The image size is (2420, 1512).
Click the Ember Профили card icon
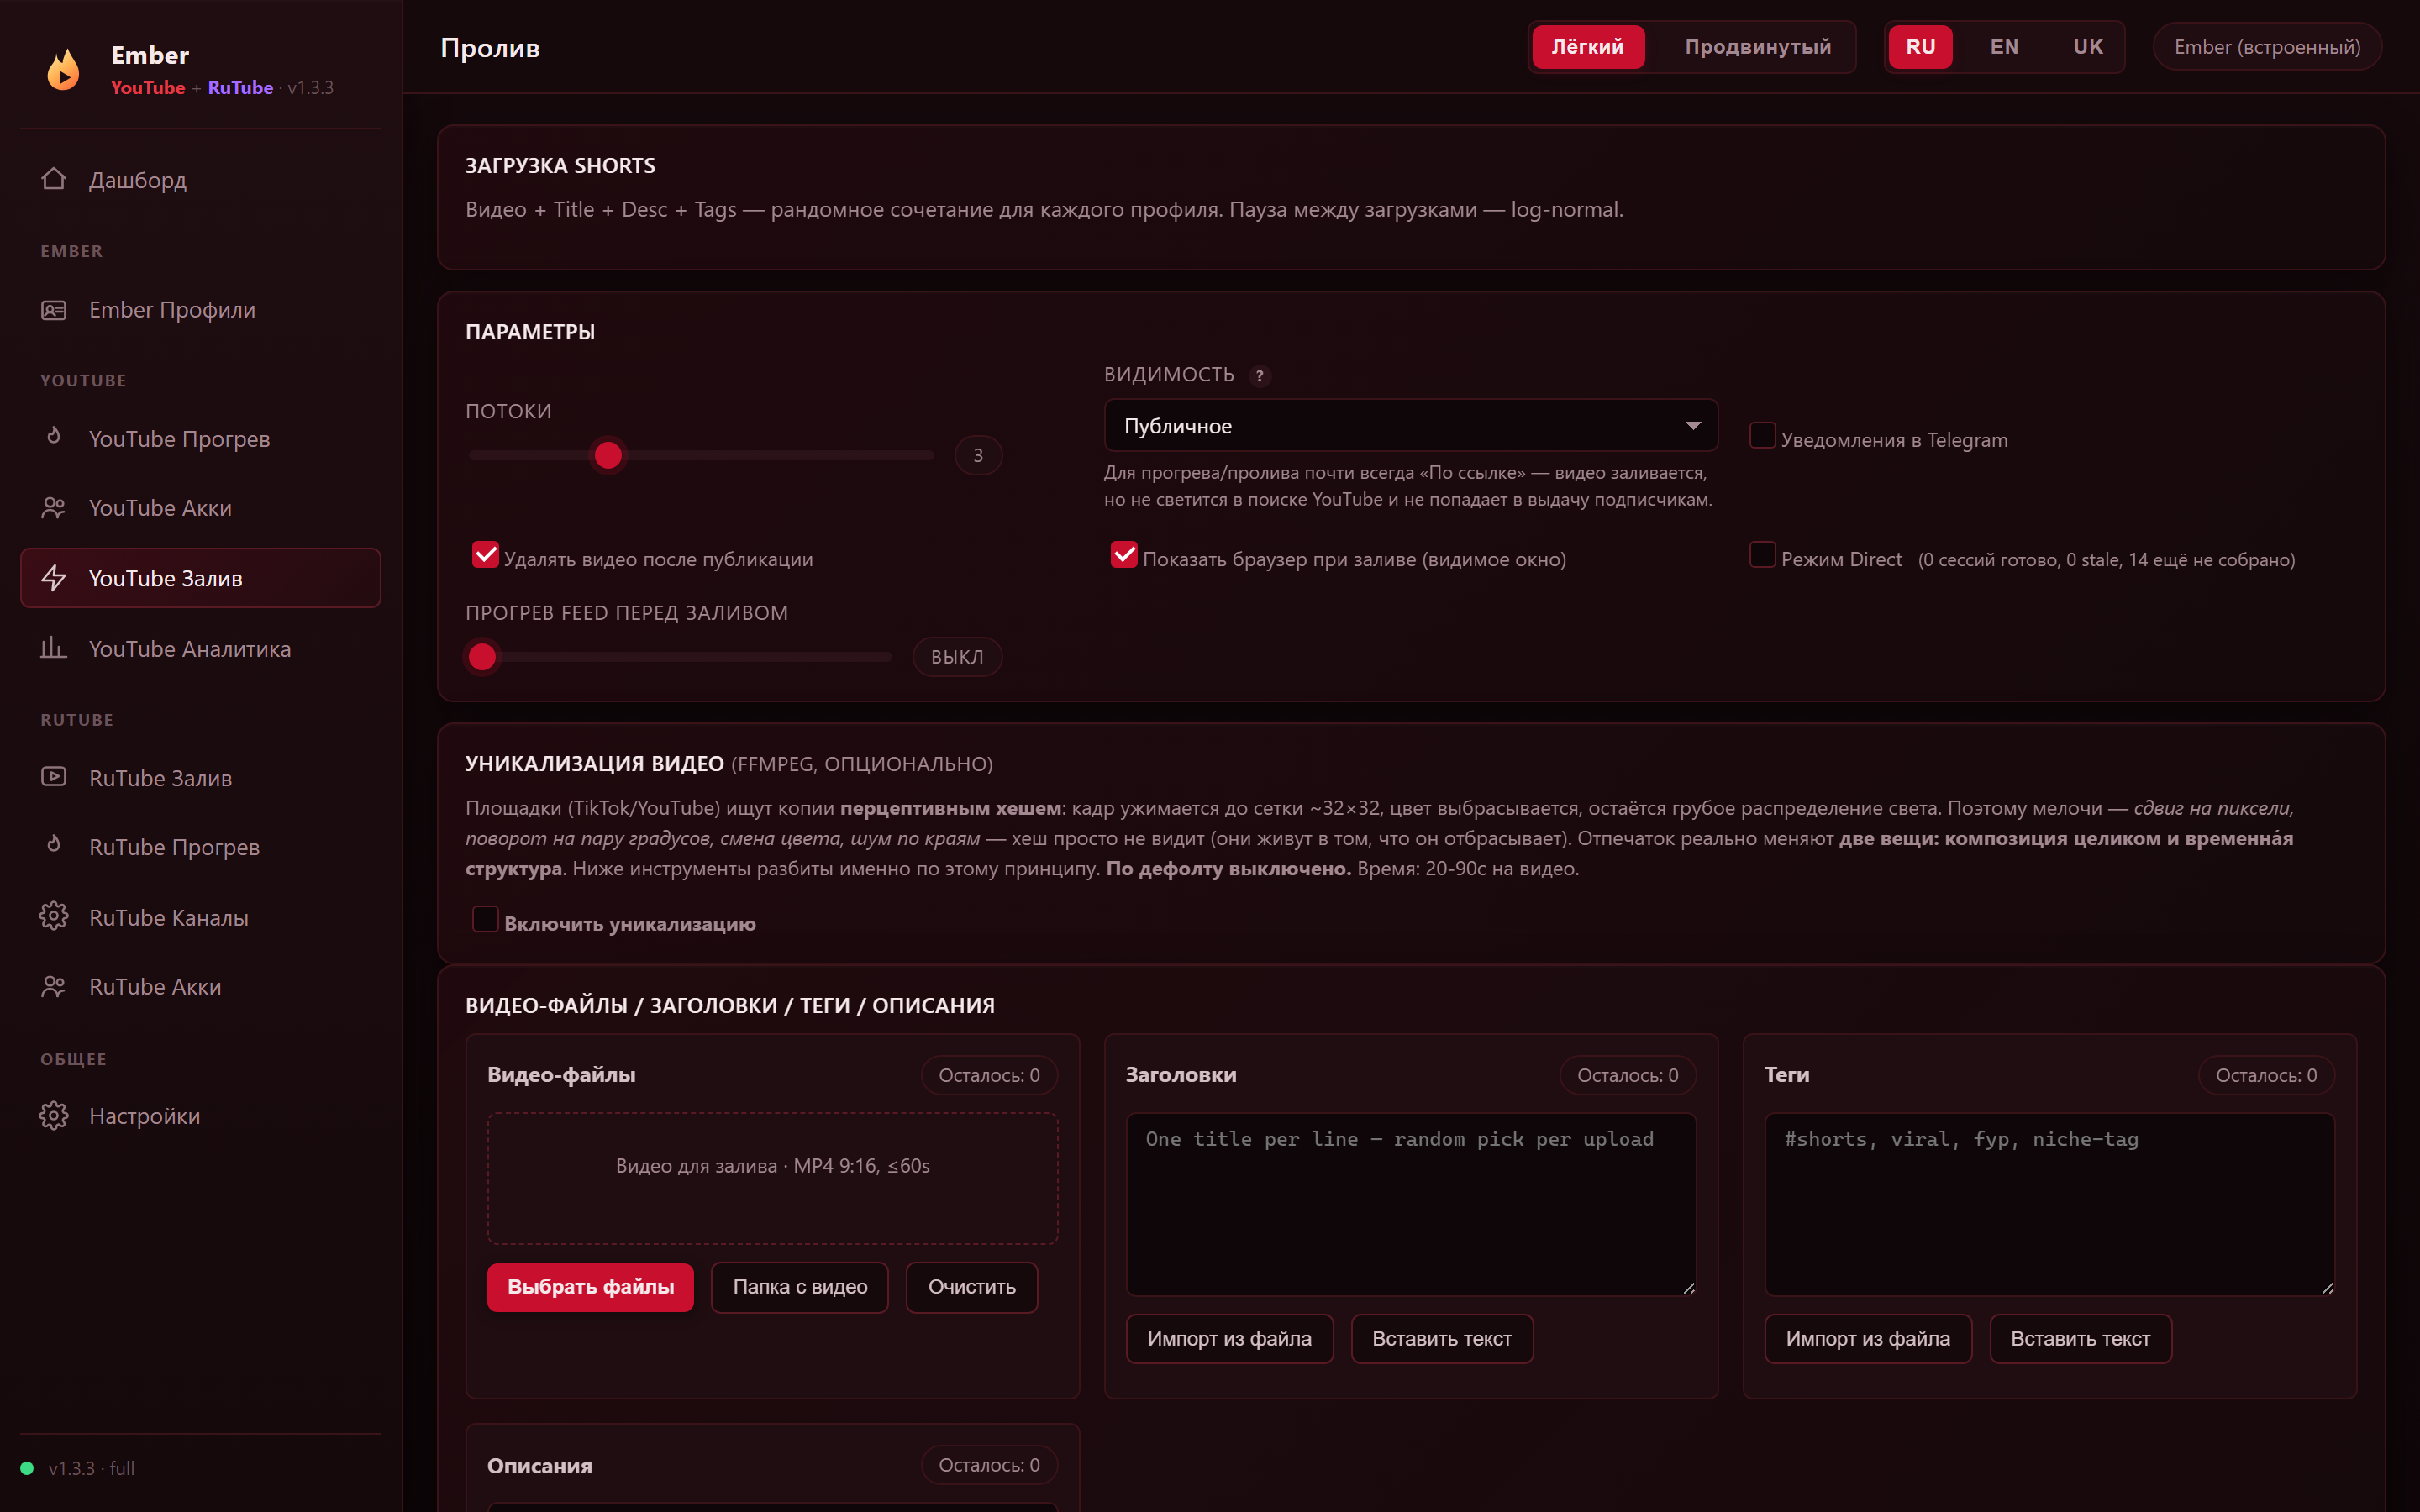tap(54, 310)
